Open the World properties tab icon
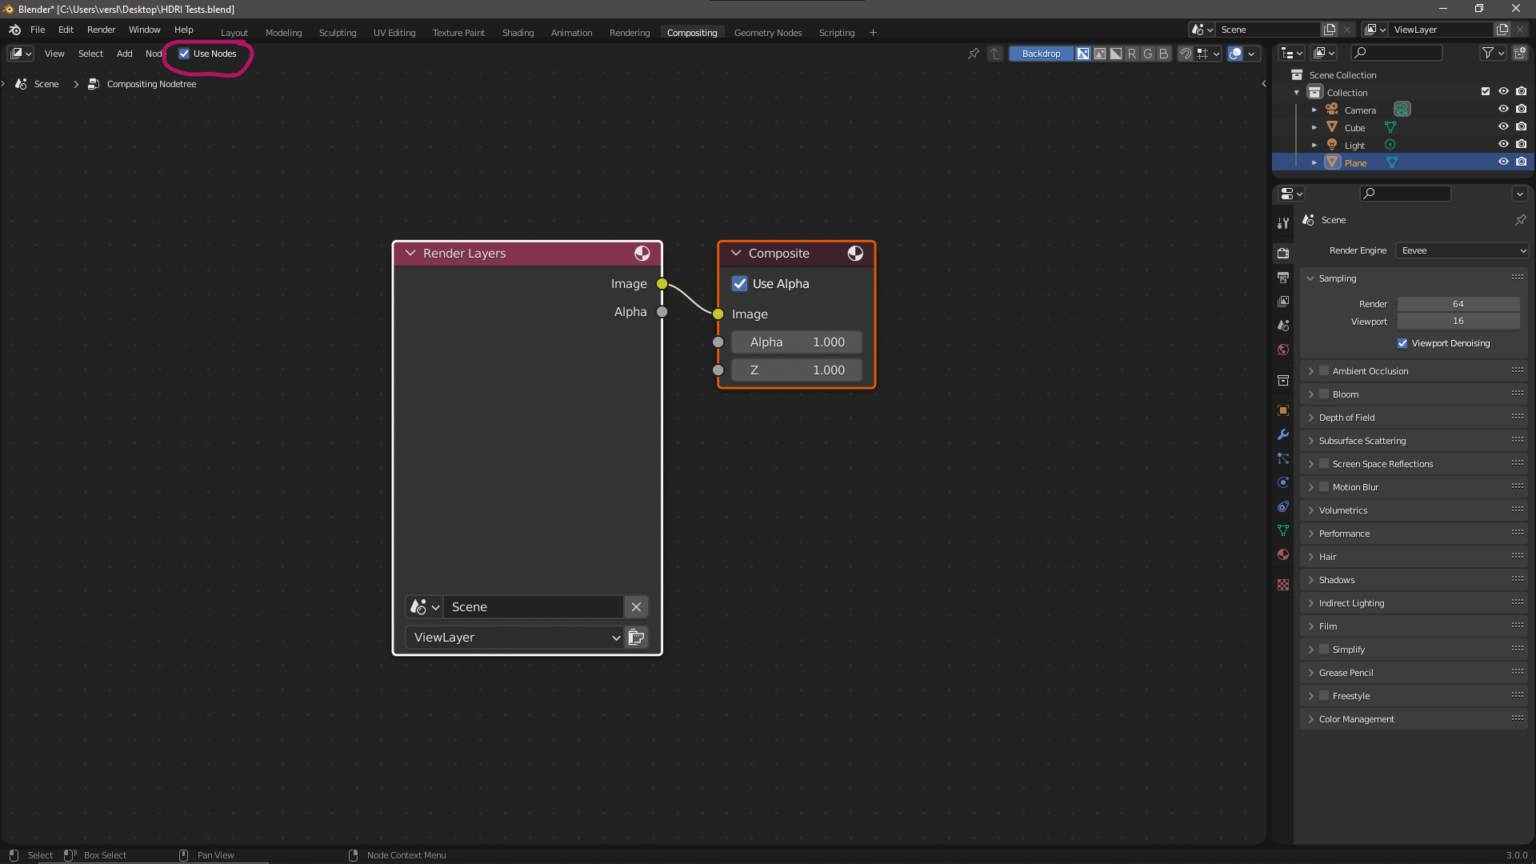Screen dimensions: 1536x864 click(x=1283, y=350)
